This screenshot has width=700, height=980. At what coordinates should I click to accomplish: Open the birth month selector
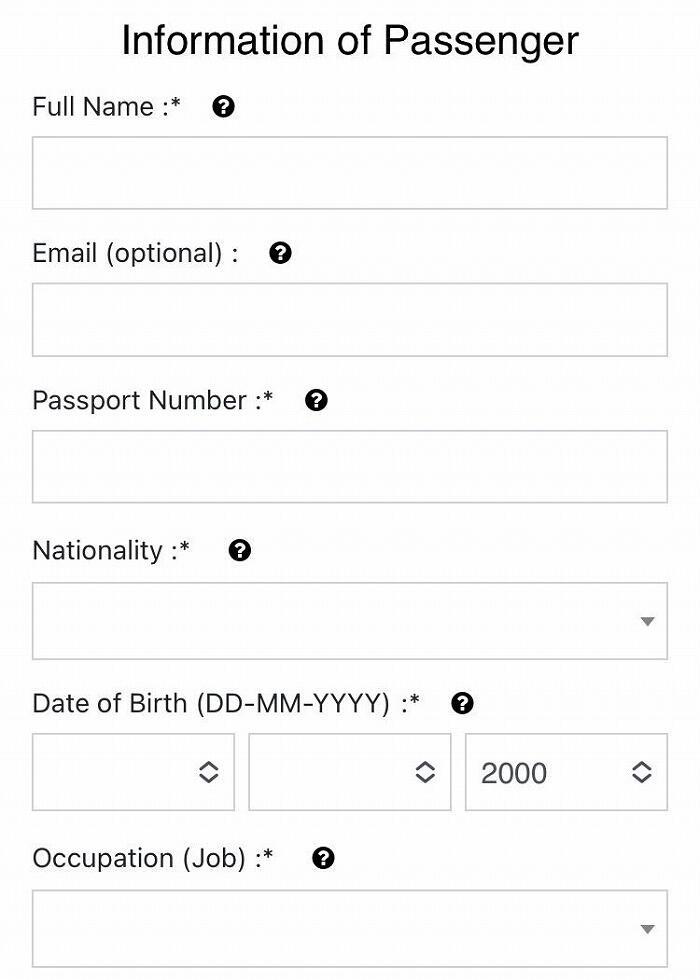[x=350, y=772]
